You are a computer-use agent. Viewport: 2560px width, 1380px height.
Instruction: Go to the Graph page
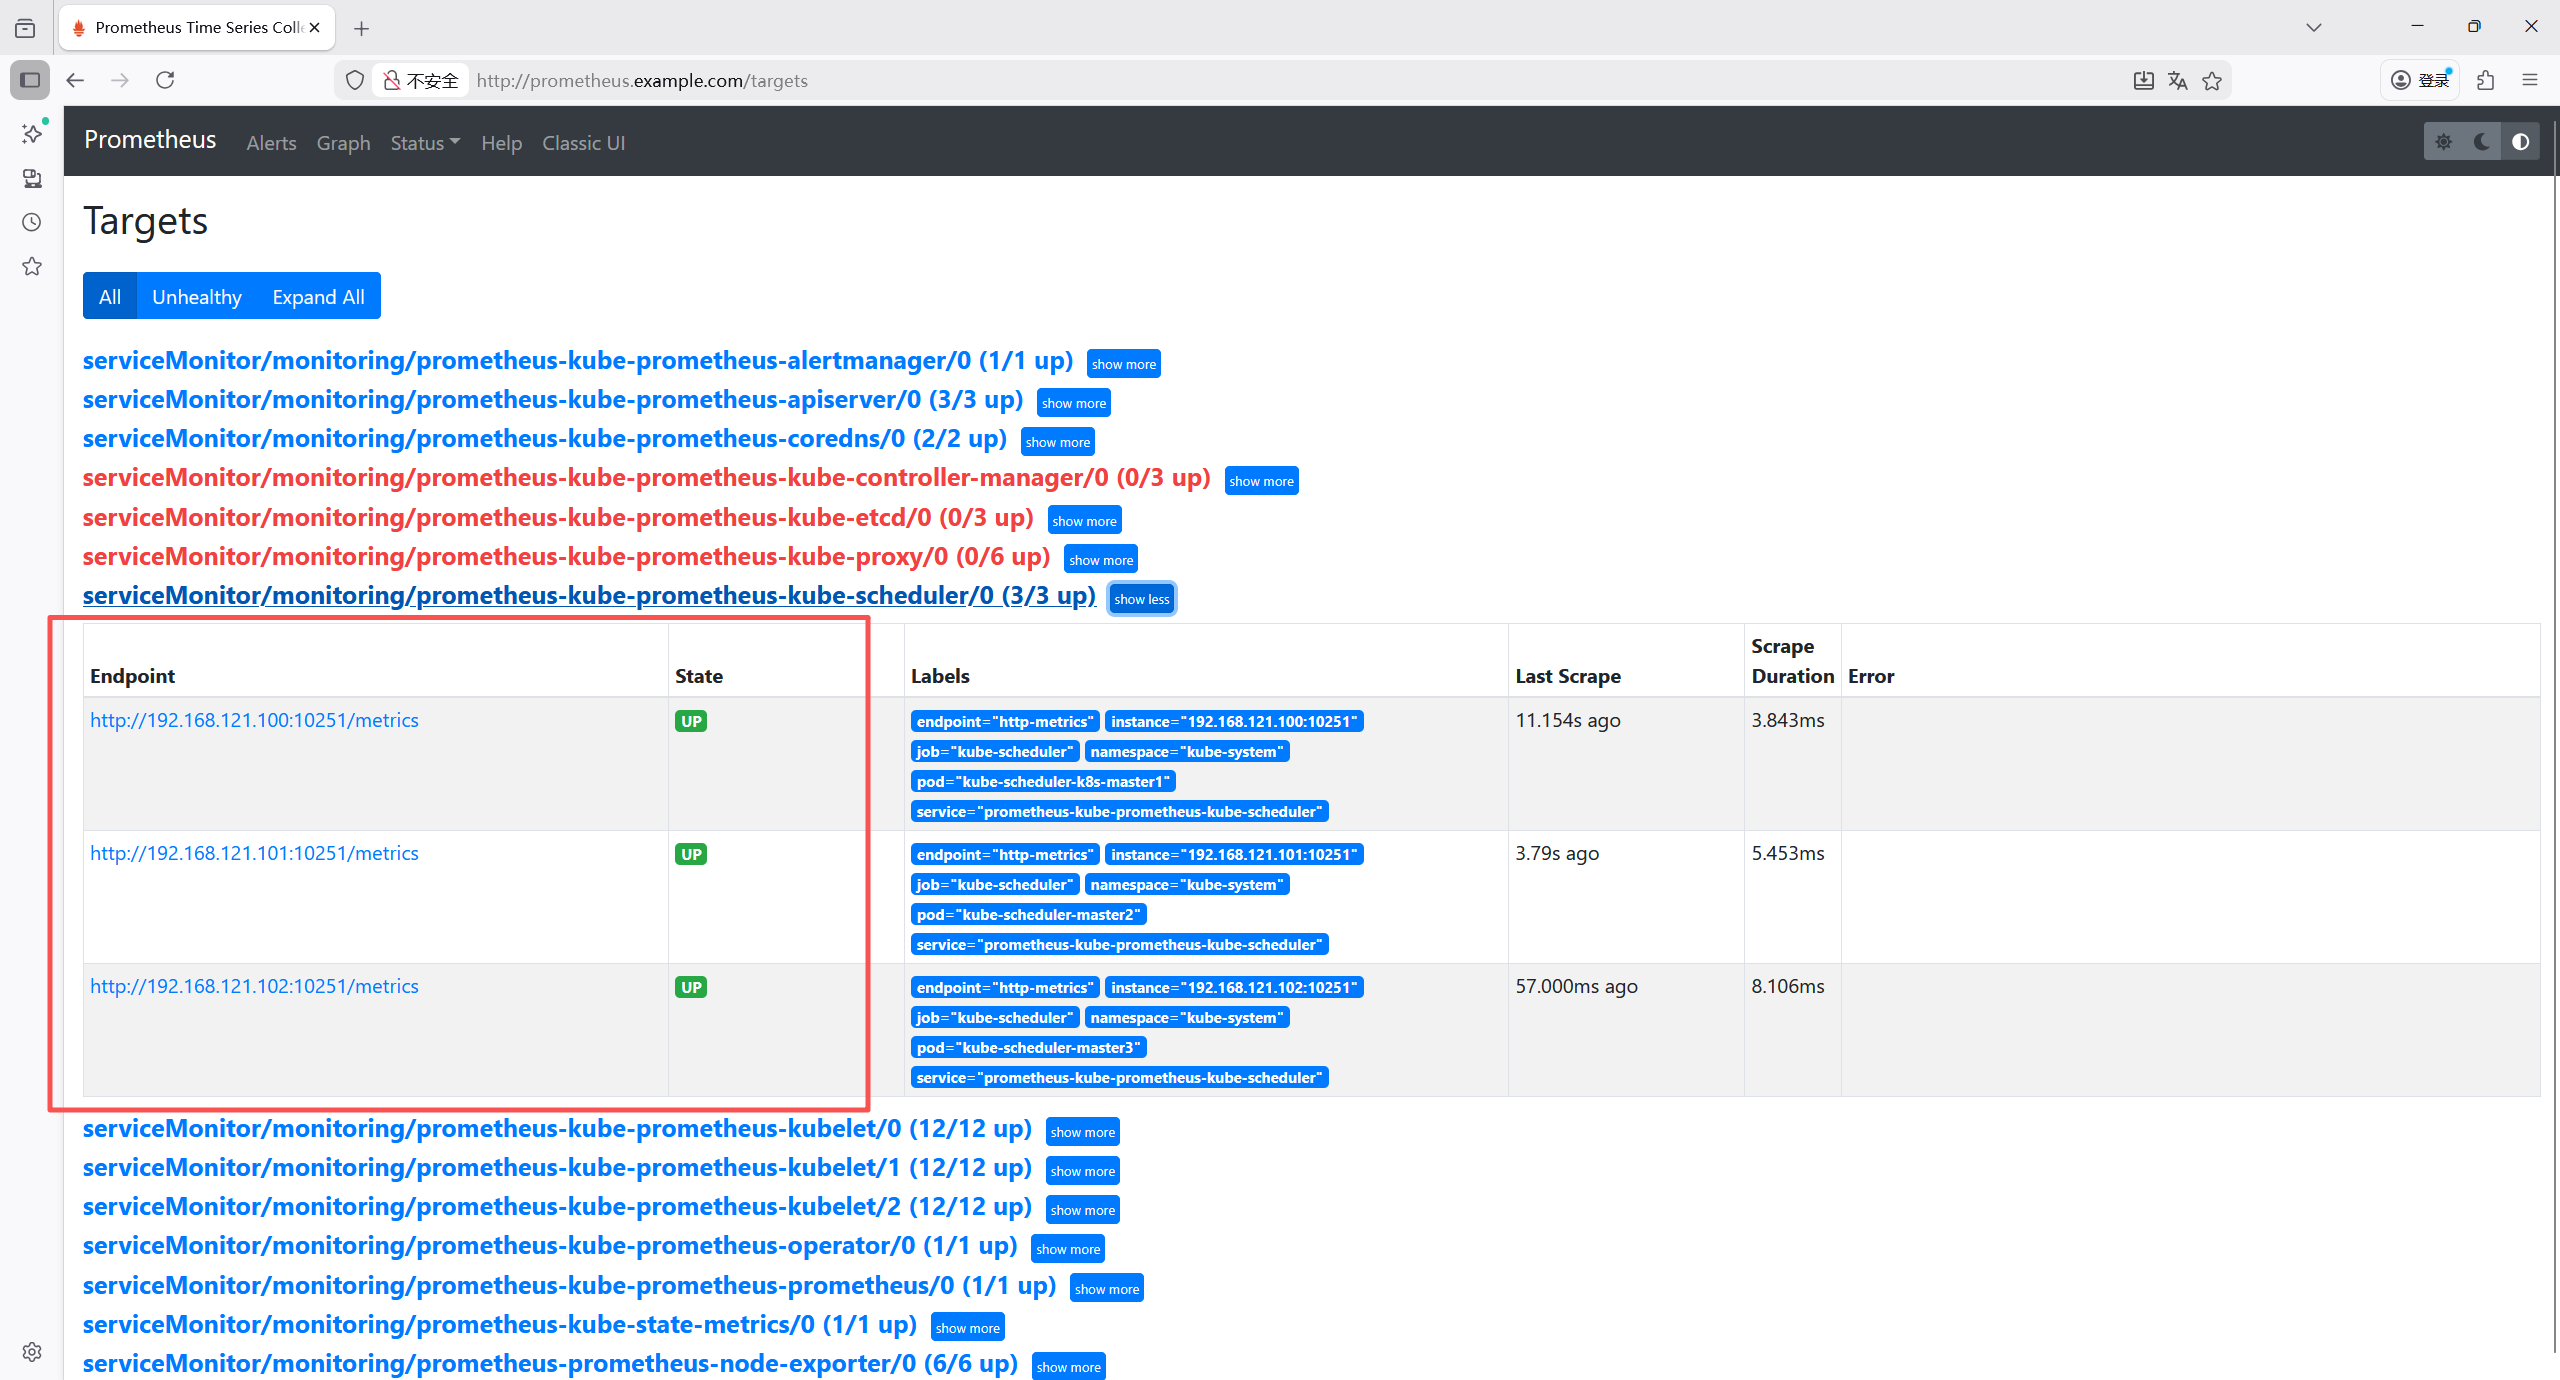click(343, 143)
